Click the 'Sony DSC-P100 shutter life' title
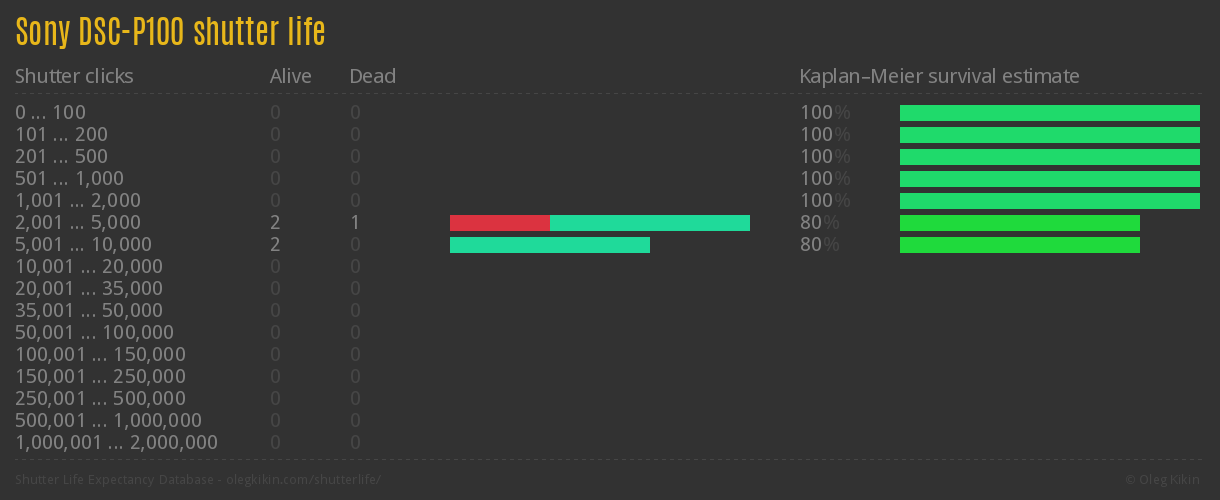The height and width of the screenshot is (500, 1220). point(170,32)
